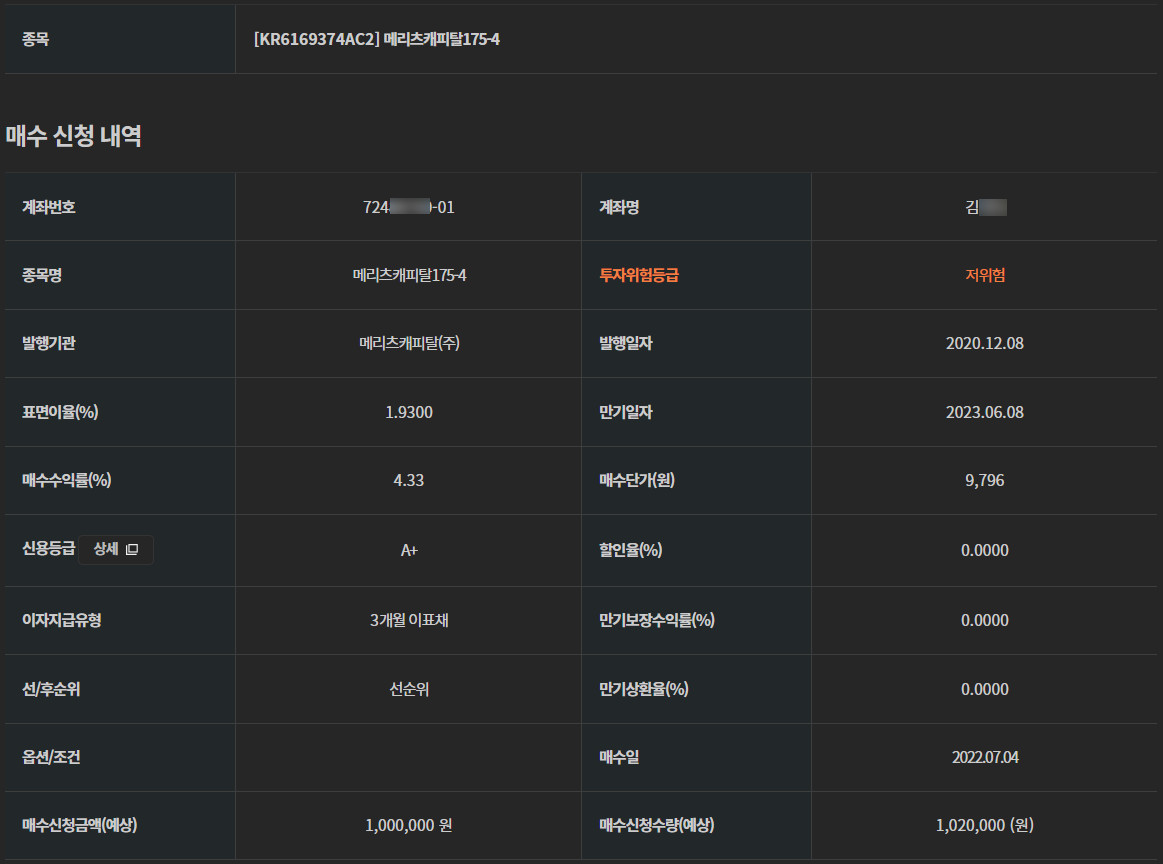Click the 종목명 label
The image size is (1163, 864).
pyautogui.click(x=42, y=275)
